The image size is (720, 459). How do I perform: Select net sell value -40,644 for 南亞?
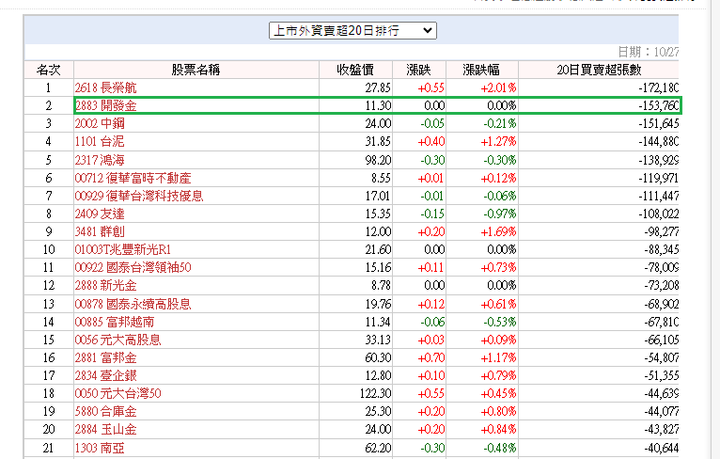pos(661,448)
